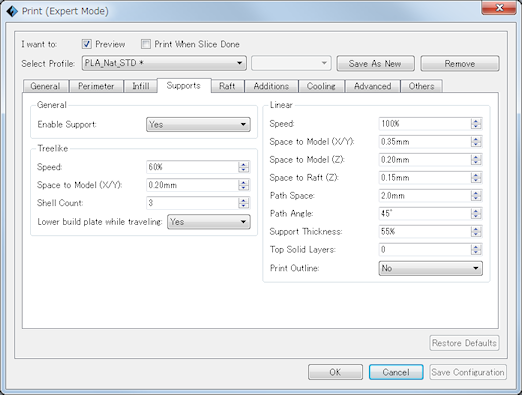
Task: Click the Top Solid Layers field
Action: [x=425, y=249]
